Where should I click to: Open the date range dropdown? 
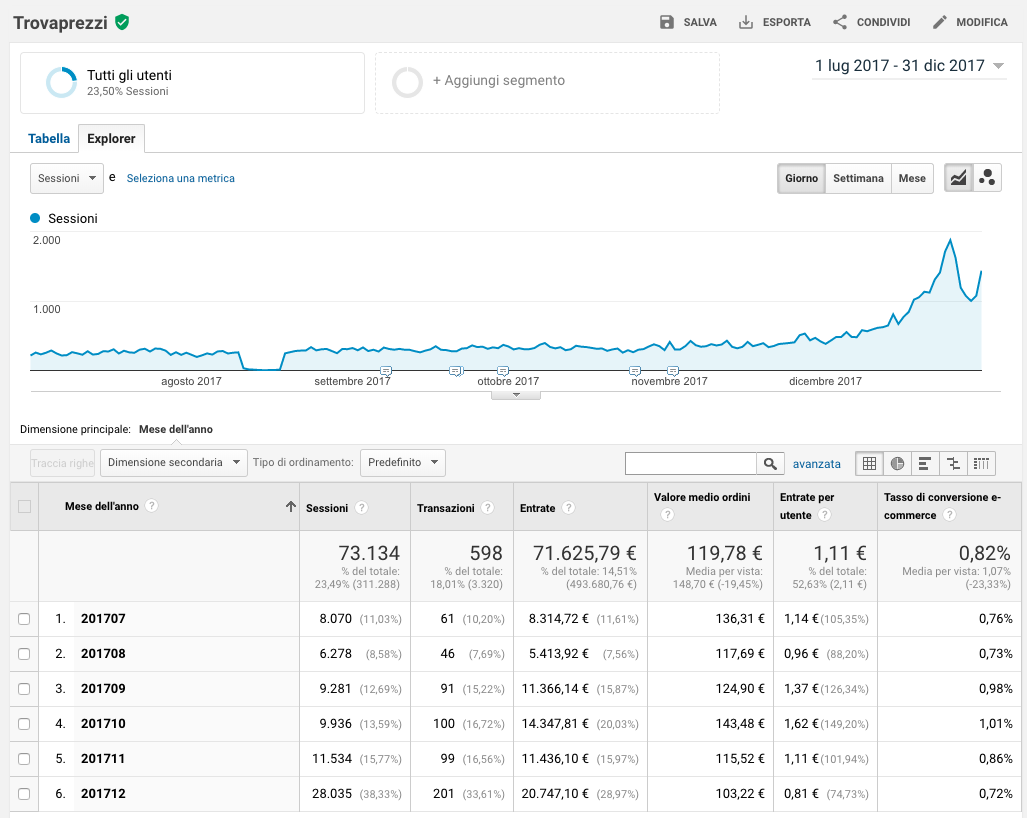pyautogui.click(x=909, y=65)
